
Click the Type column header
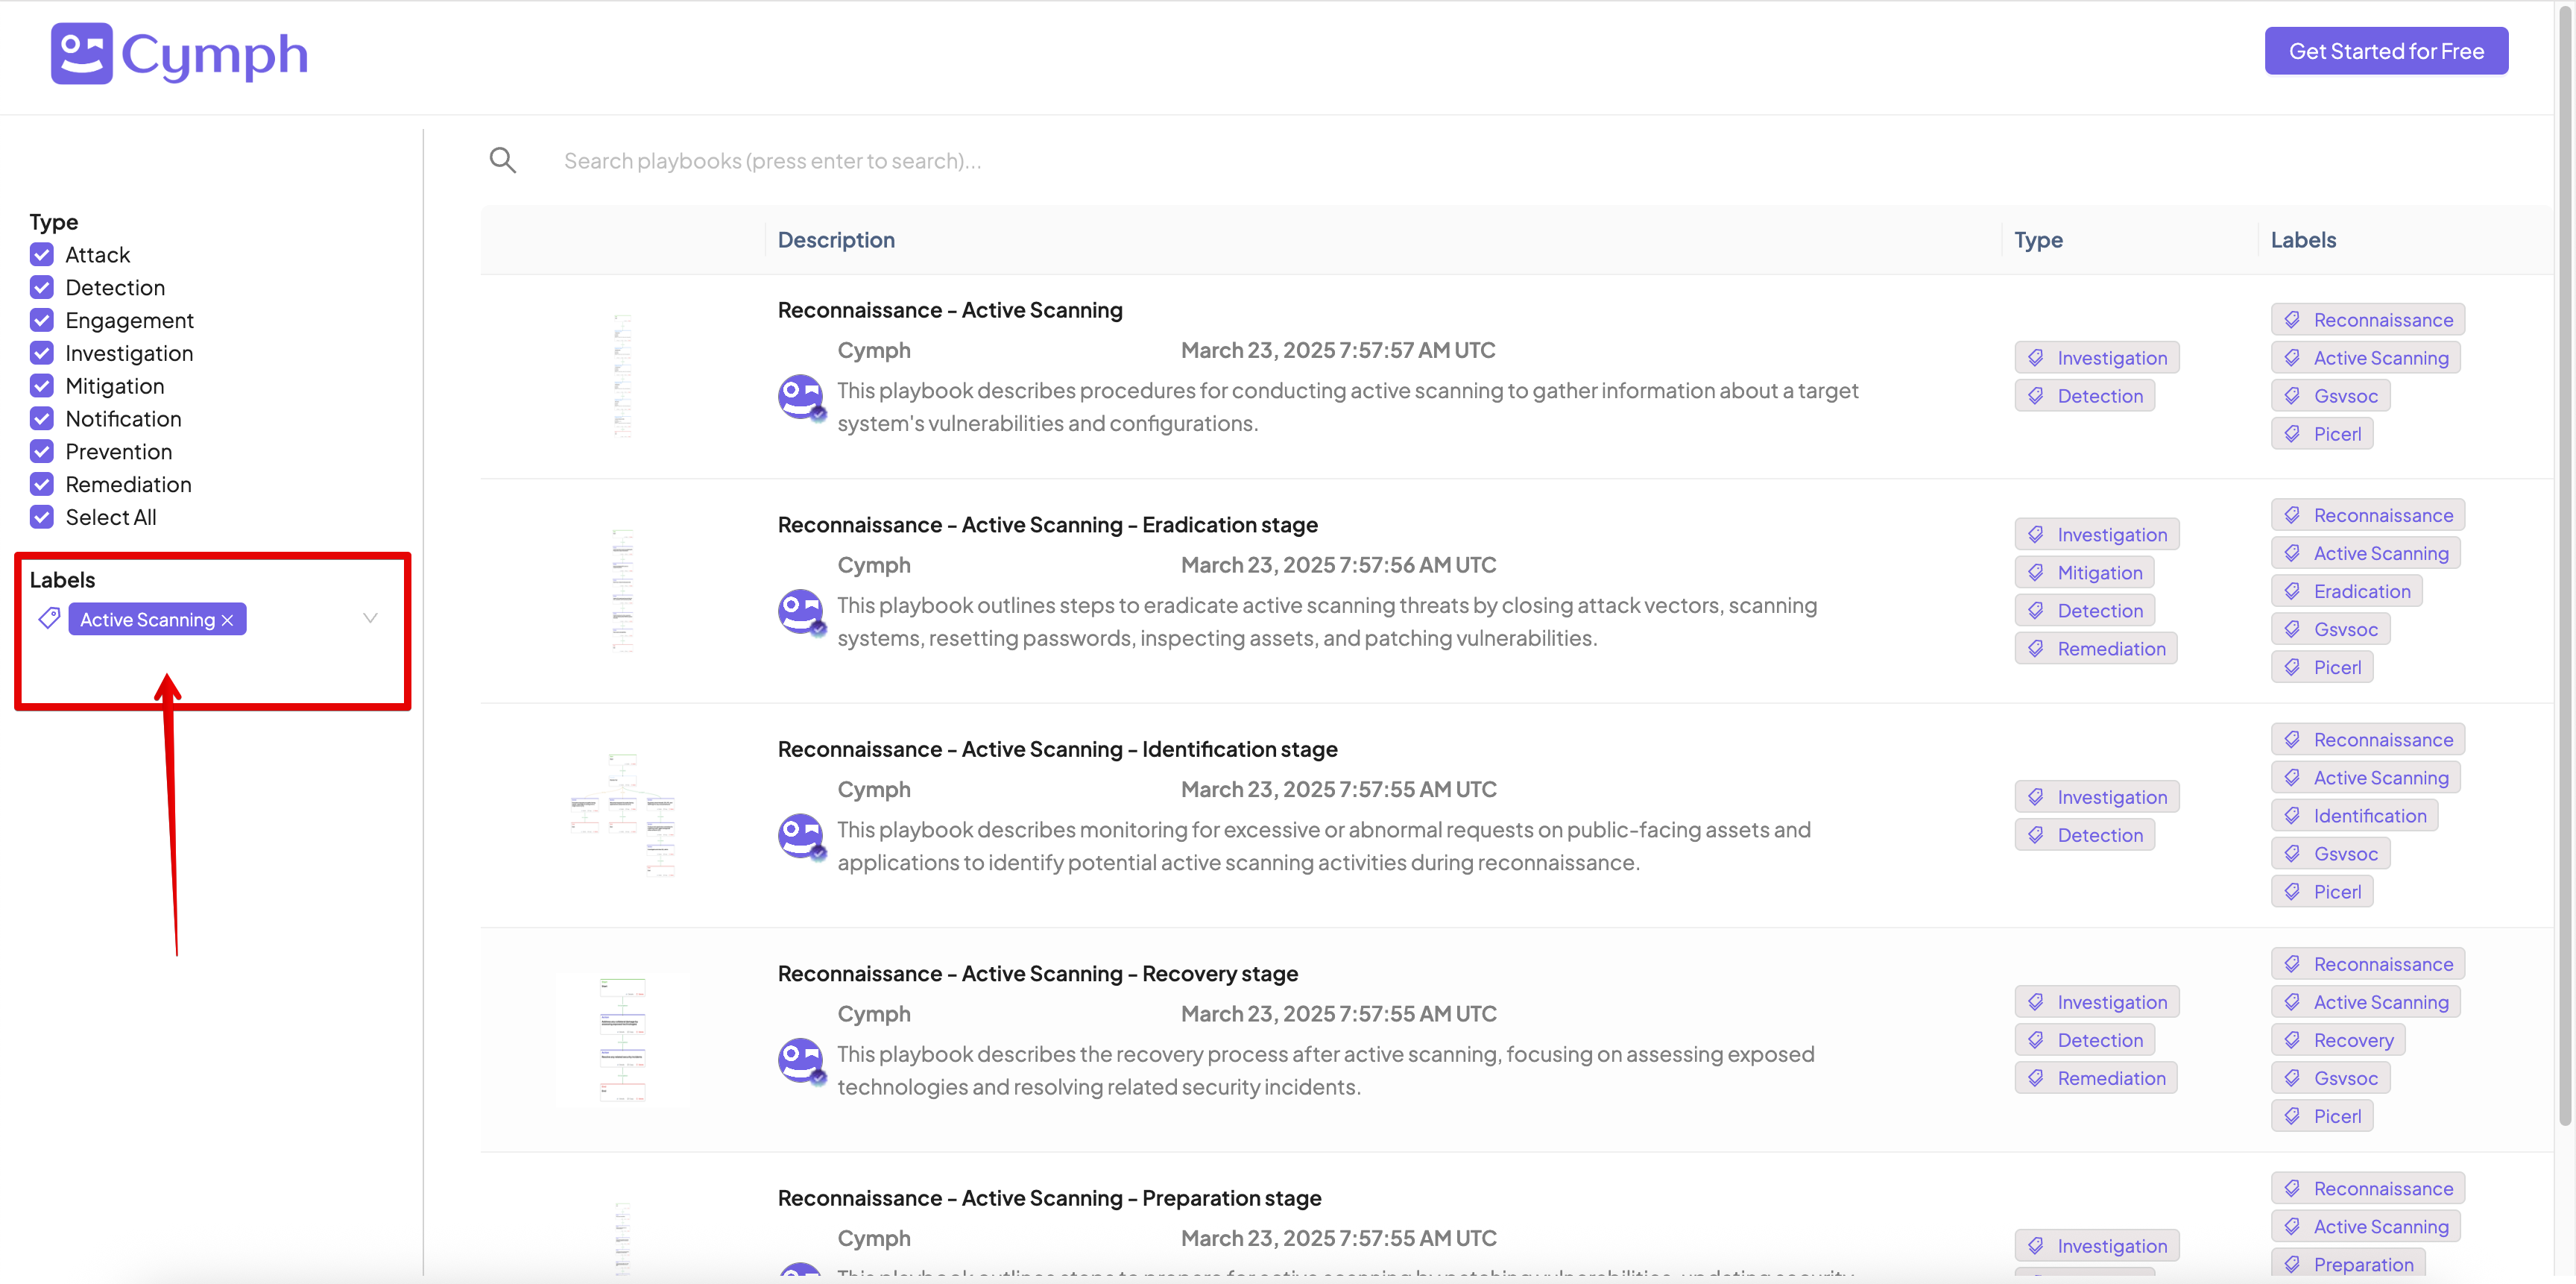2038,240
